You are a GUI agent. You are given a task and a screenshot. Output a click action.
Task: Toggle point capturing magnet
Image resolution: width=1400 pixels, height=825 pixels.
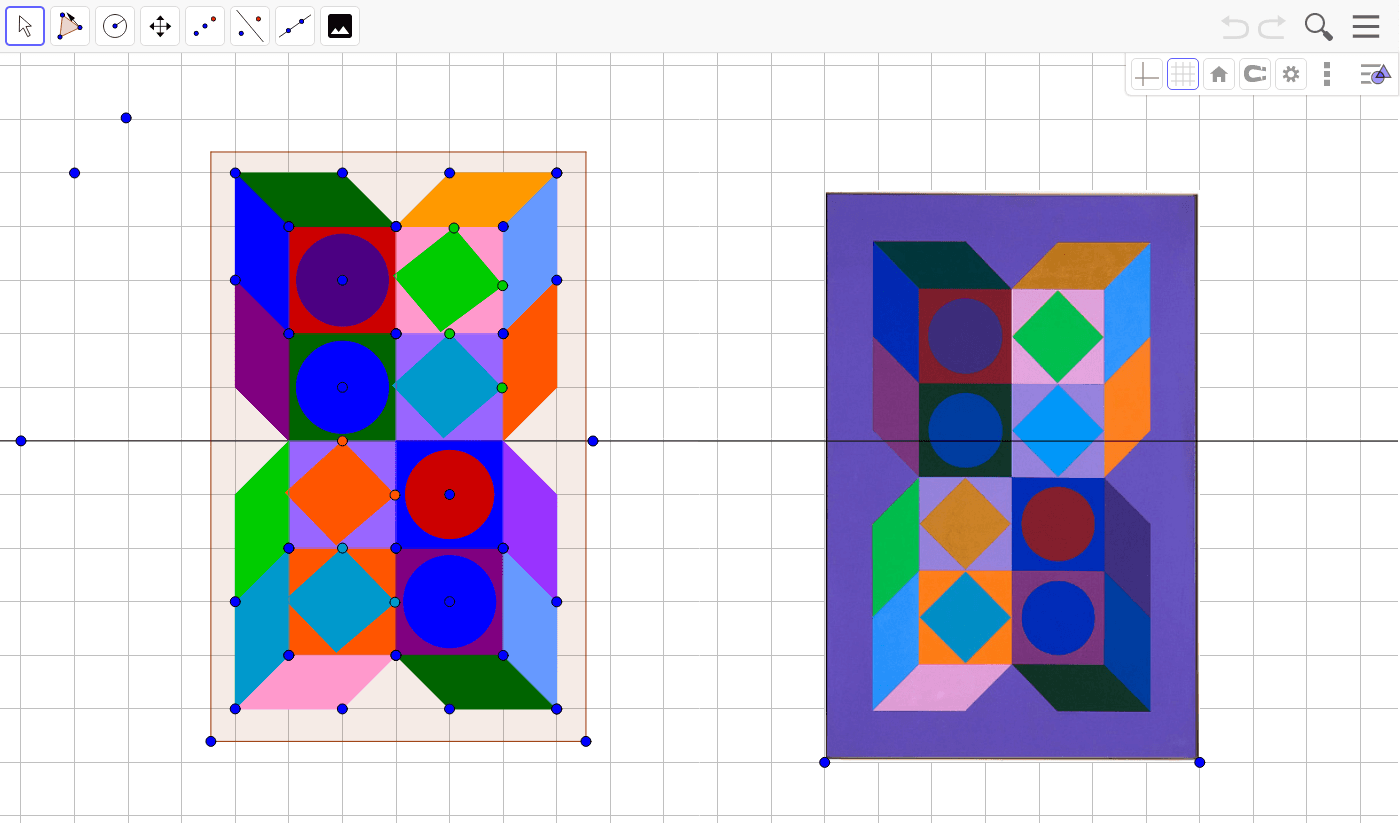[1255, 74]
